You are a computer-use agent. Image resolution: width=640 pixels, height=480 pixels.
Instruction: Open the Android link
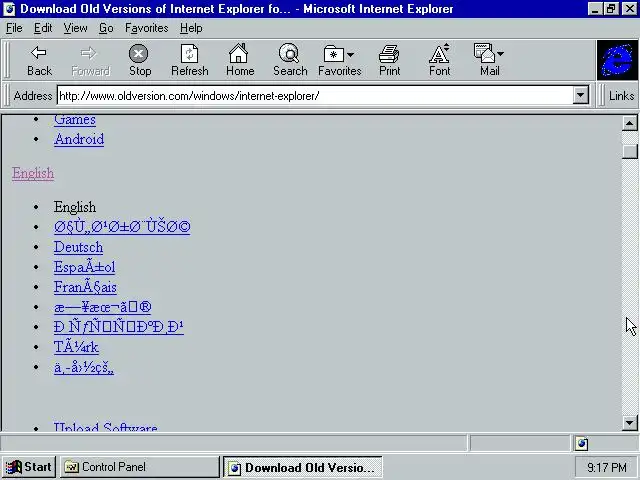click(79, 139)
